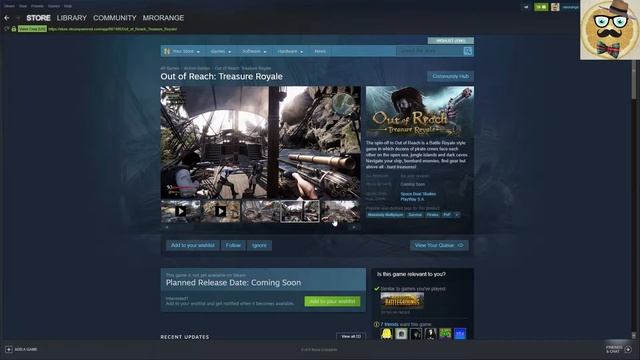Select the highlighted fourth screenshot thumbnail
The image size is (640, 360).
[x=300, y=211]
